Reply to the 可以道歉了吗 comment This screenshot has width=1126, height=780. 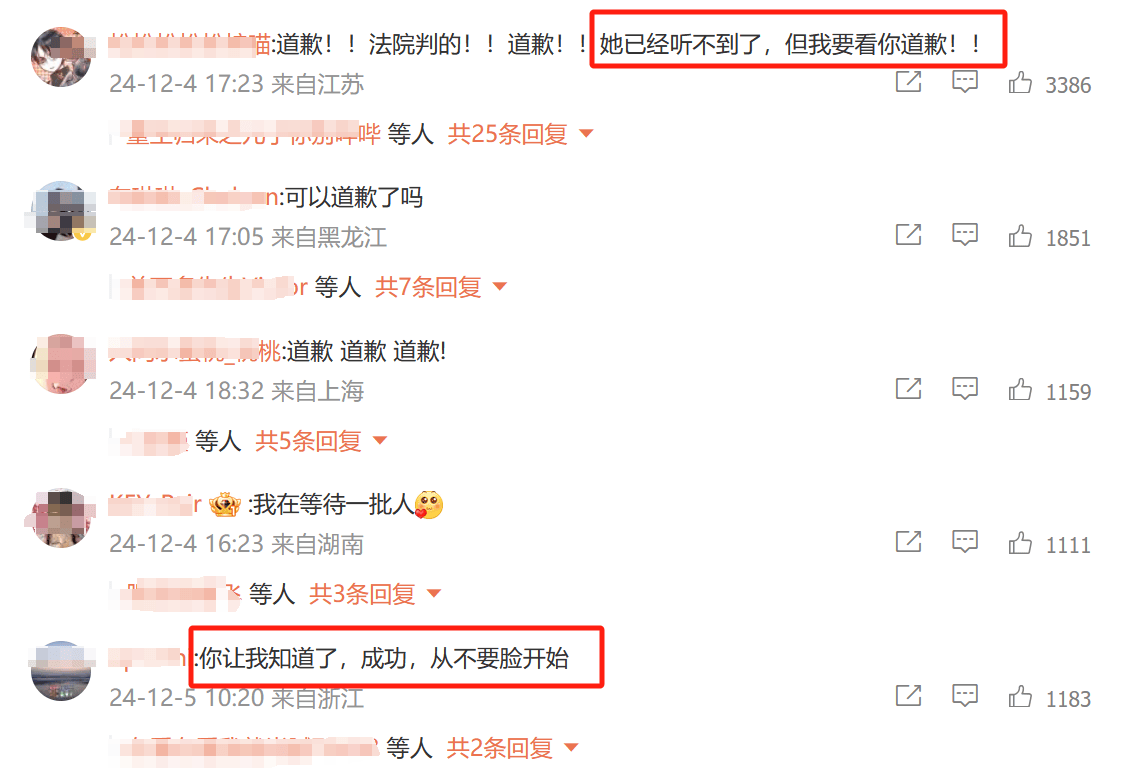tap(964, 235)
